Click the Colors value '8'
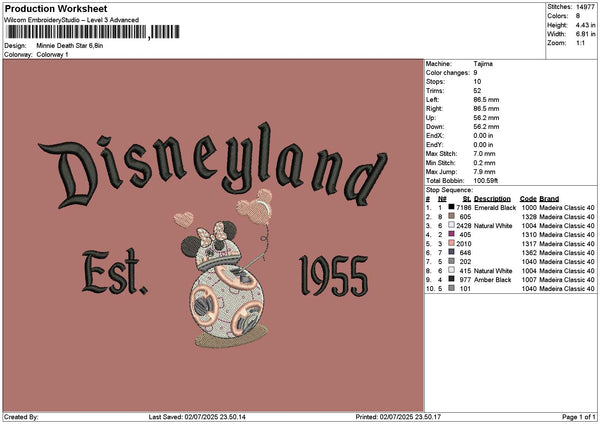This screenshot has width=600, height=424. [578, 16]
